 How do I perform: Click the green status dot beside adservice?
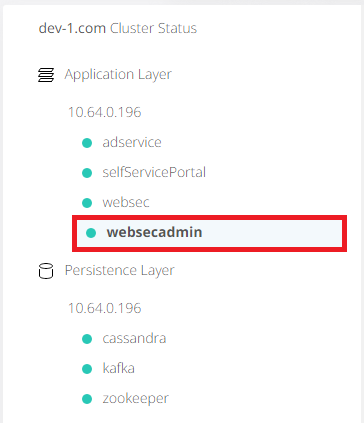pos(87,143)
